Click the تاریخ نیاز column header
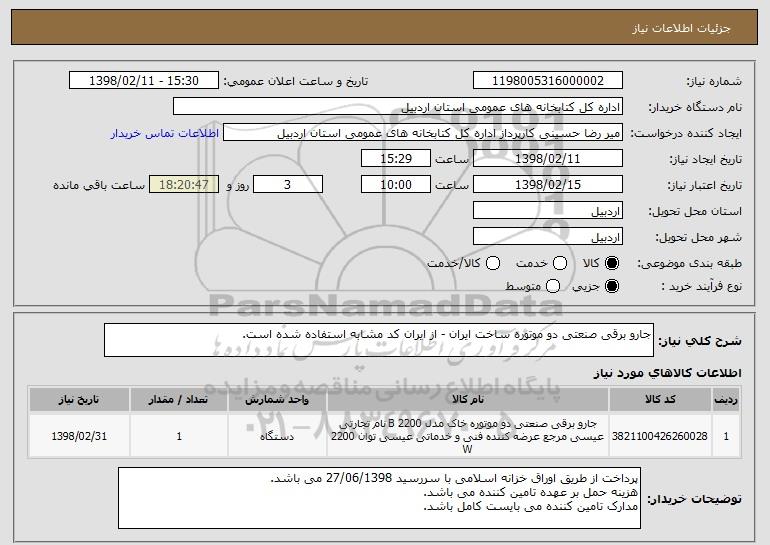Screen dimensions: 770x545 point(79,400)
